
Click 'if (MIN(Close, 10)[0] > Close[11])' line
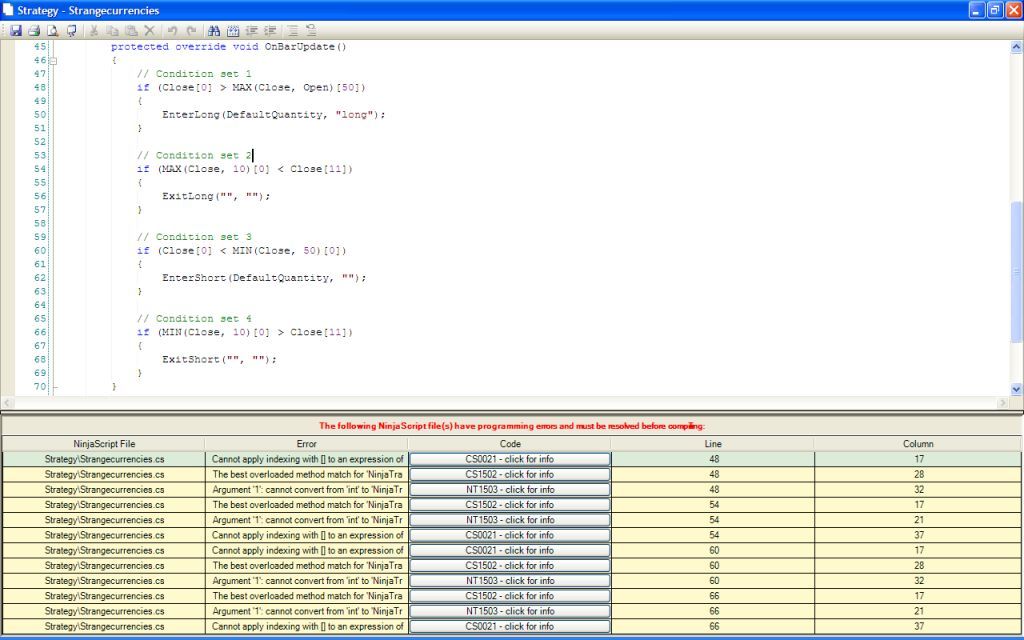[x=245, y=332]
